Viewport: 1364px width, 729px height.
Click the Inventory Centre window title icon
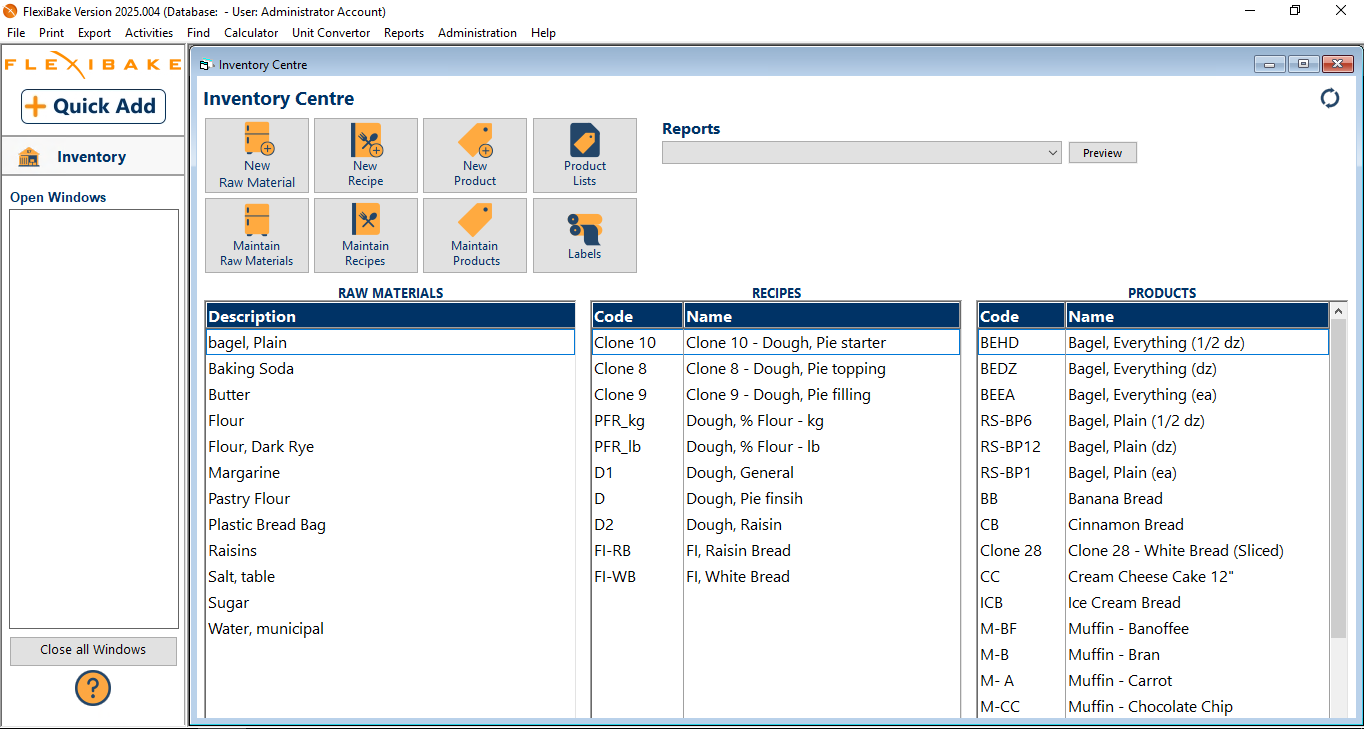(204, 65)
